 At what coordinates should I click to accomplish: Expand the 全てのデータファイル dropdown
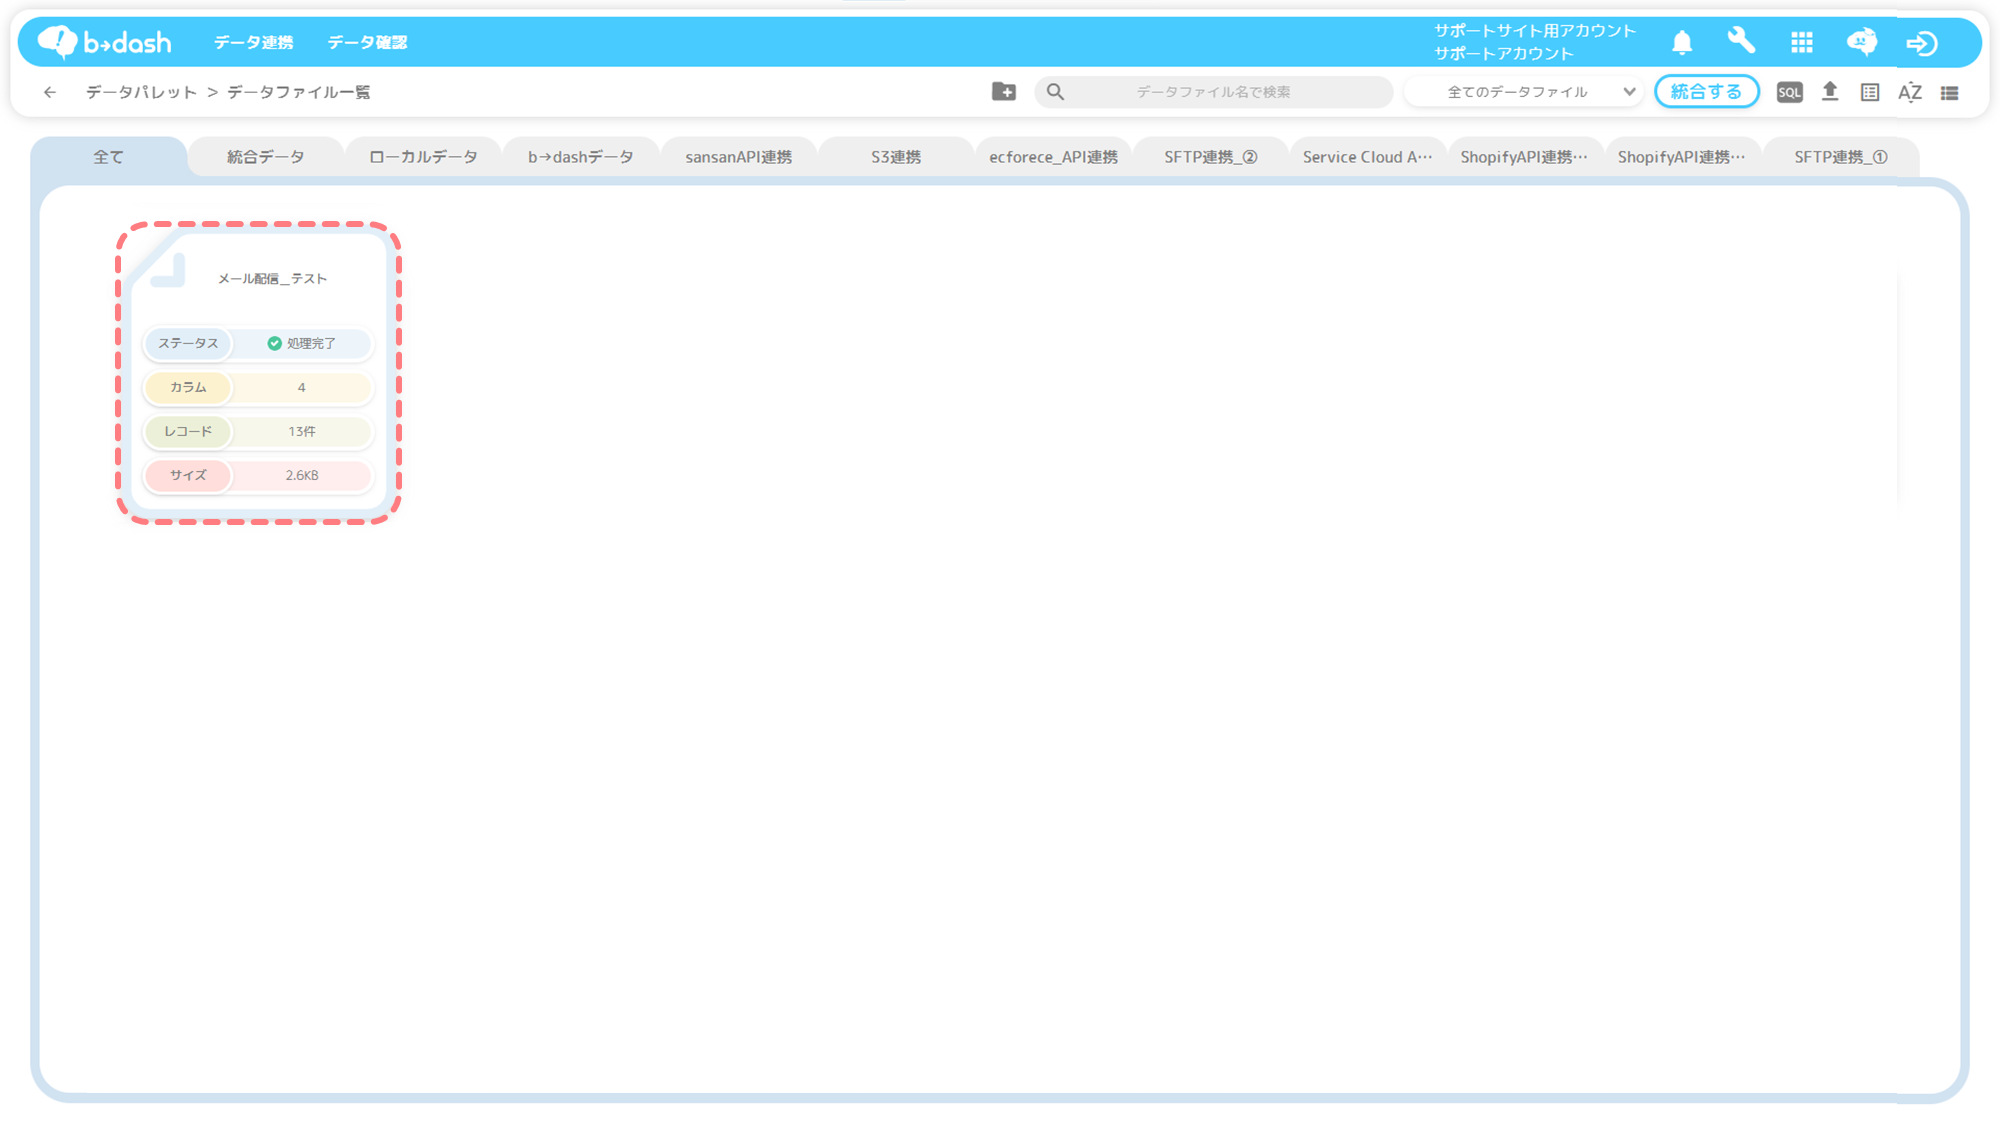(1523, 92)
